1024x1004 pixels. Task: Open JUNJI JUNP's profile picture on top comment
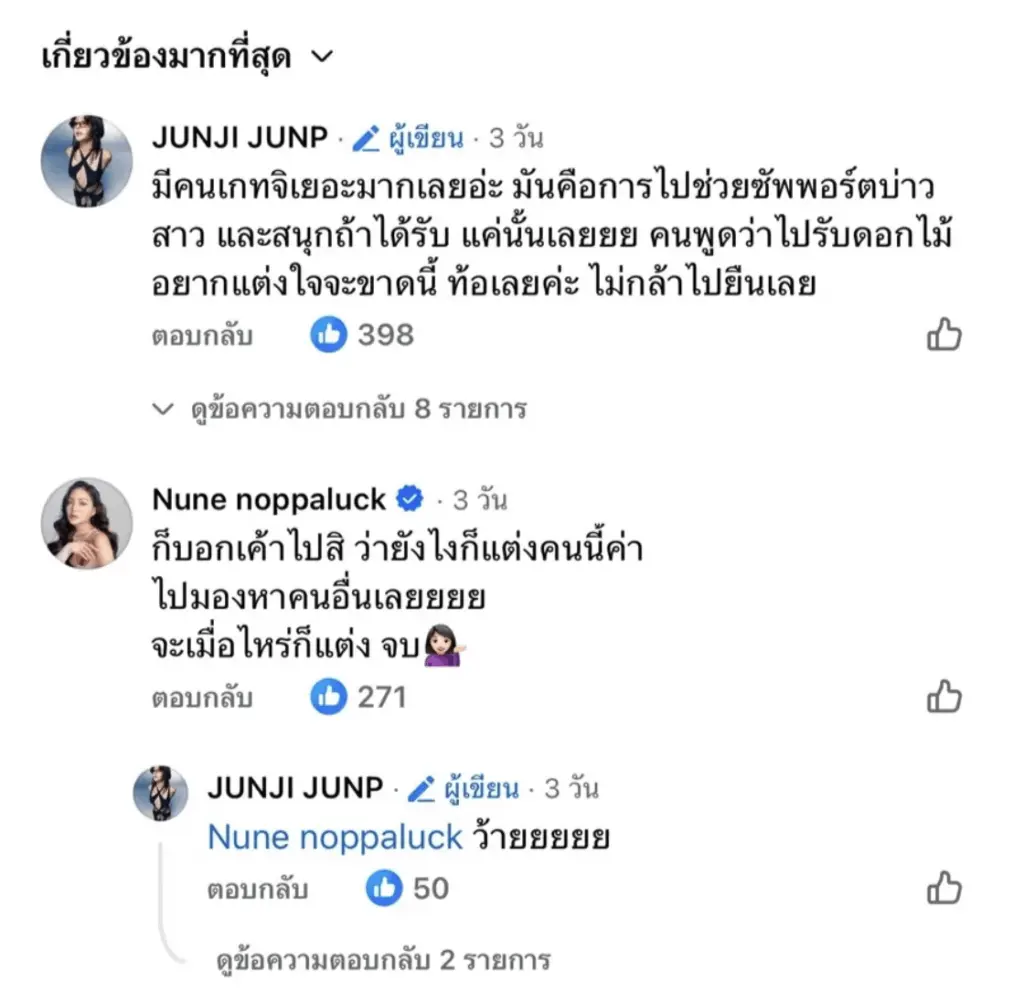[86, 161]
